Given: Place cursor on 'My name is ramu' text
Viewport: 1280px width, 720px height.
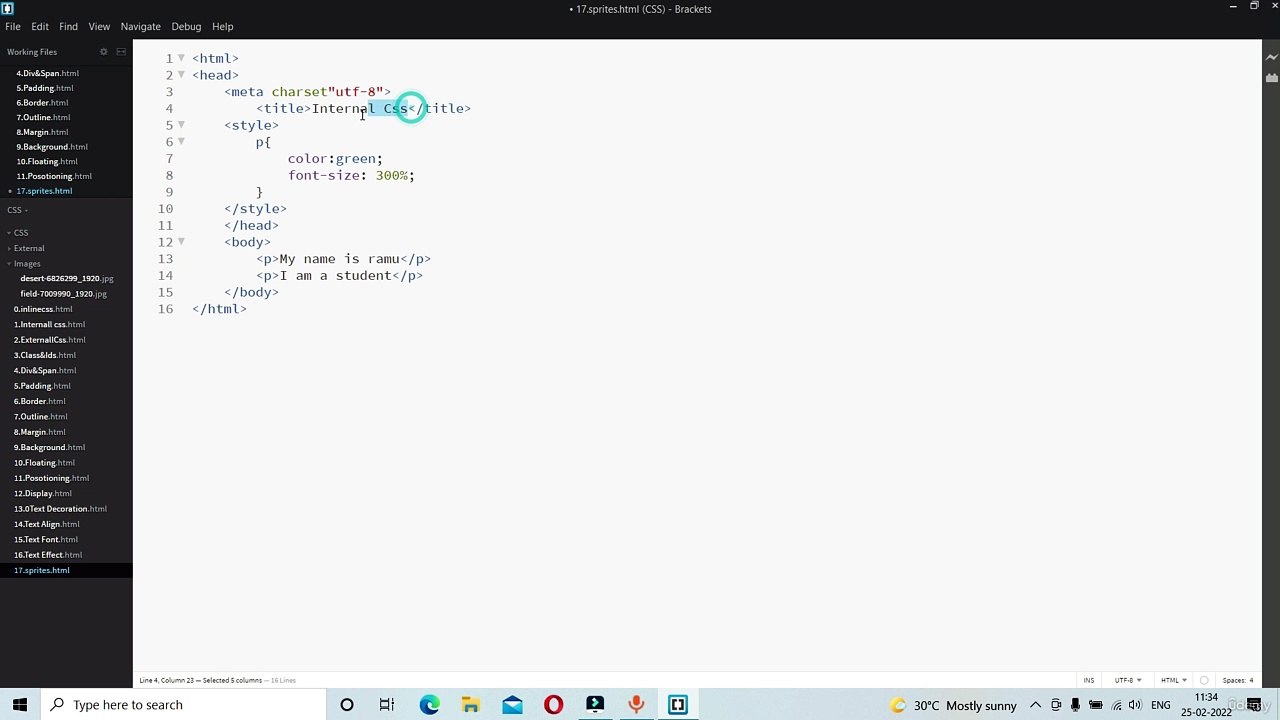Looking at the screenshot, I should (339, 259).
